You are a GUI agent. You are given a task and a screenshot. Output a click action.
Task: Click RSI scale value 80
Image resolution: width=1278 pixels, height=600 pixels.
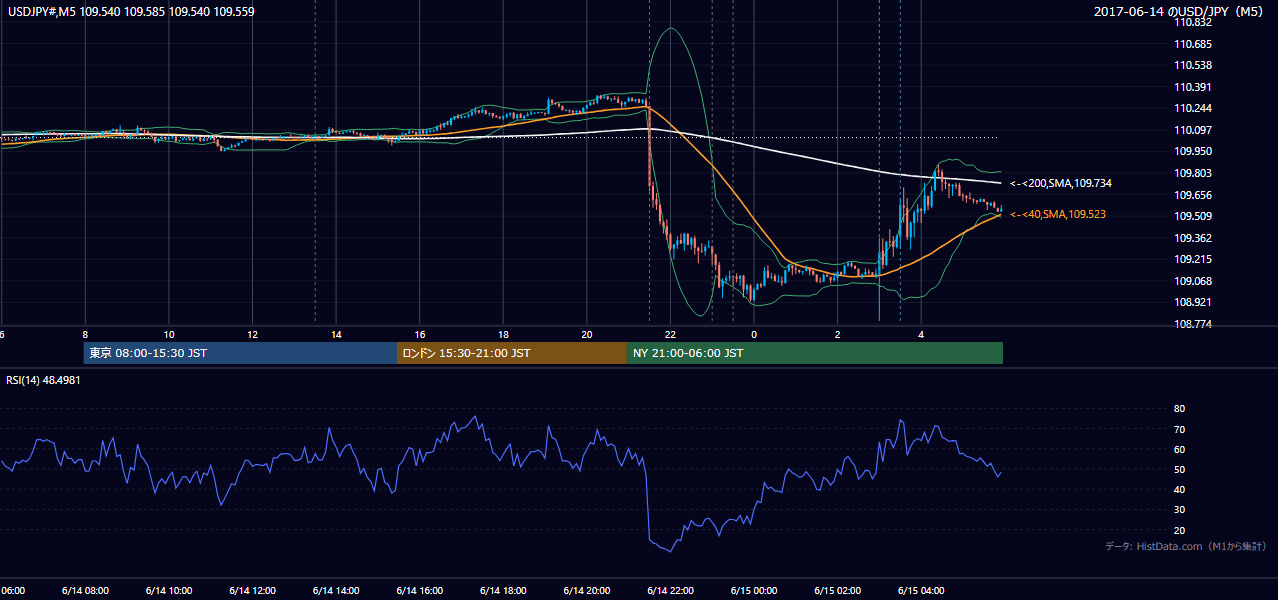pos(1179,409)
